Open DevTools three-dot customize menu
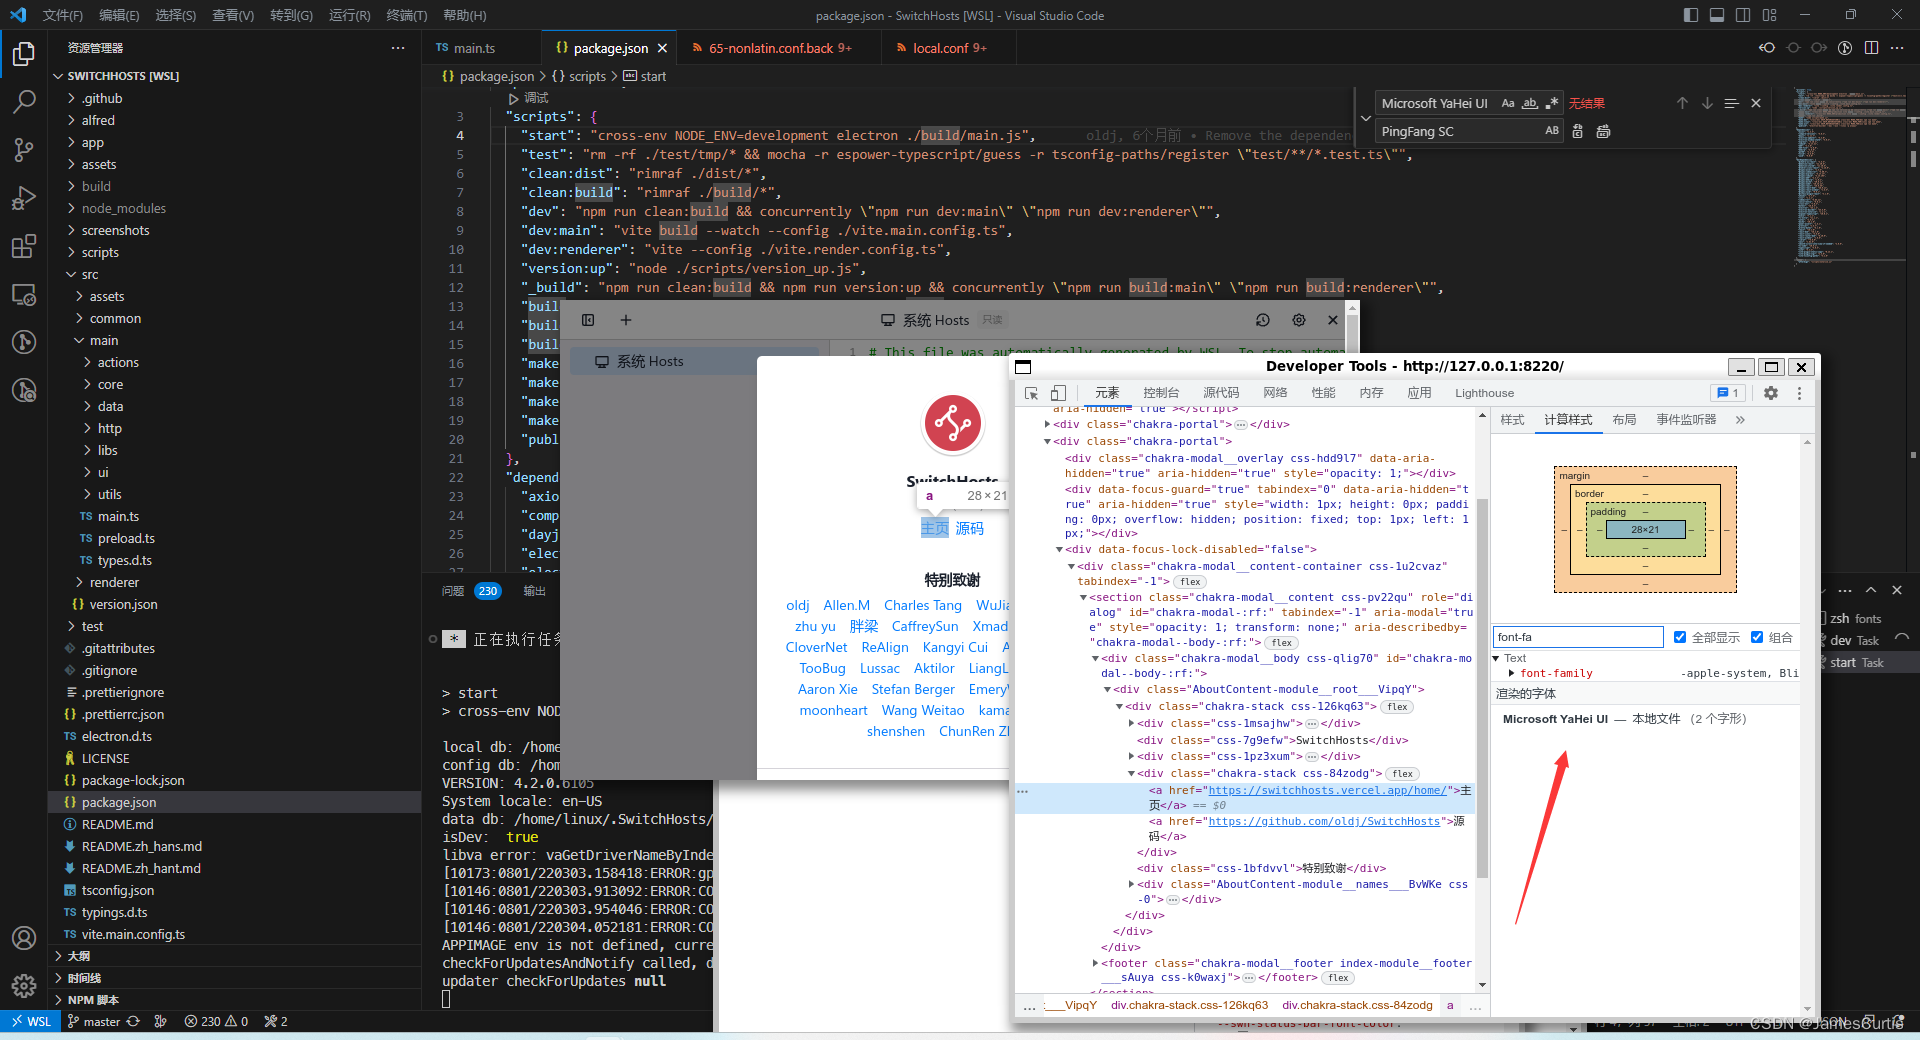 pos(1799,393)
